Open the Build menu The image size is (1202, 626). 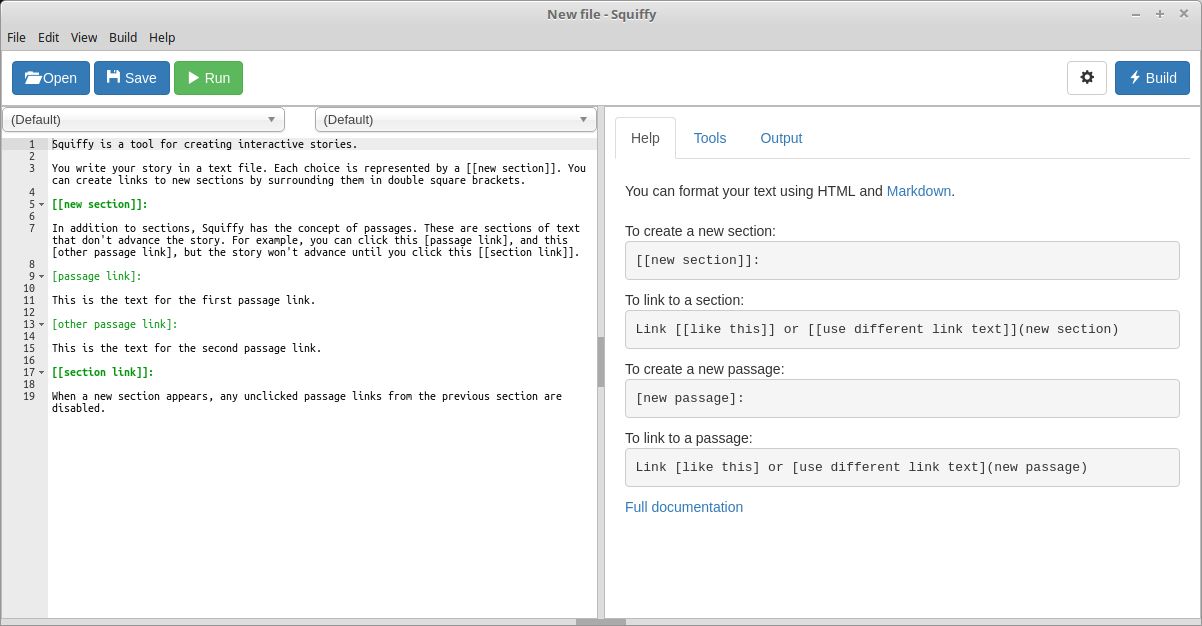click(x=123, y=37)
